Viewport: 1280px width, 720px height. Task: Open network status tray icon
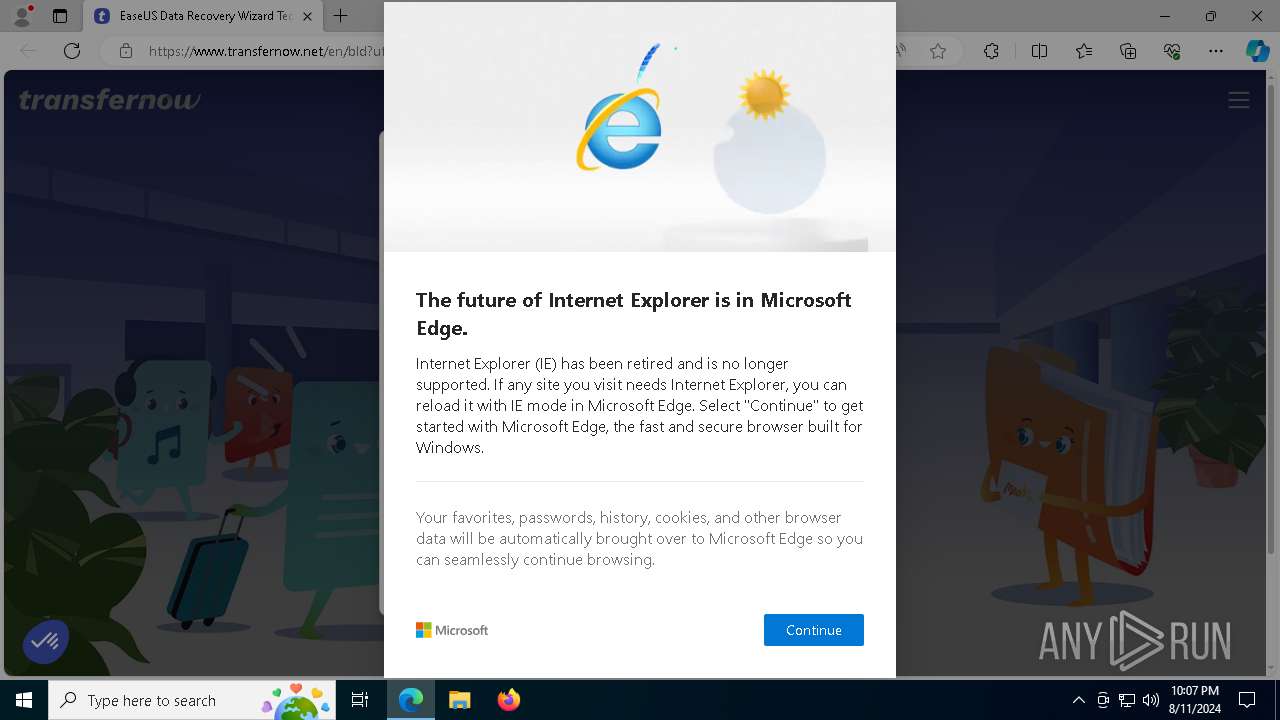coord(1127,700)
